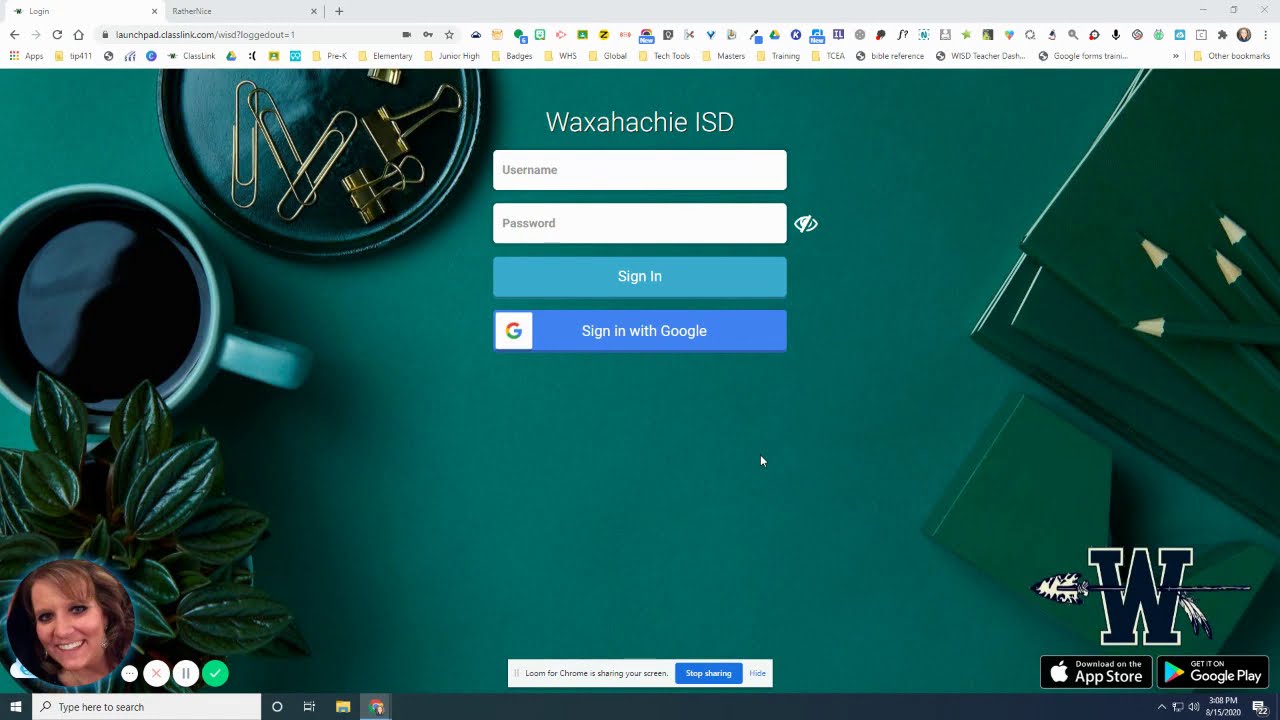Cancel Loom recording with the red X

[157, 673]
